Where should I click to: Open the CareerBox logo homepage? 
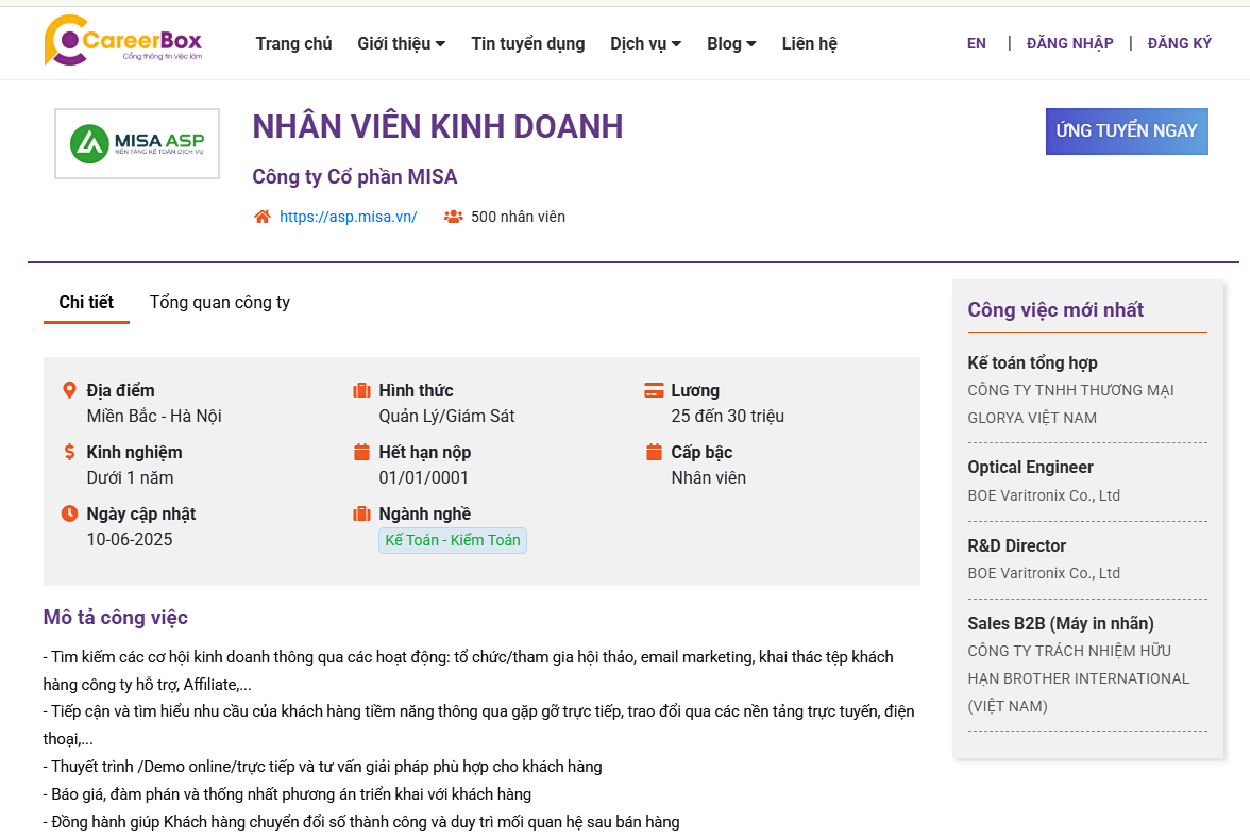click(x=124, y=41)
